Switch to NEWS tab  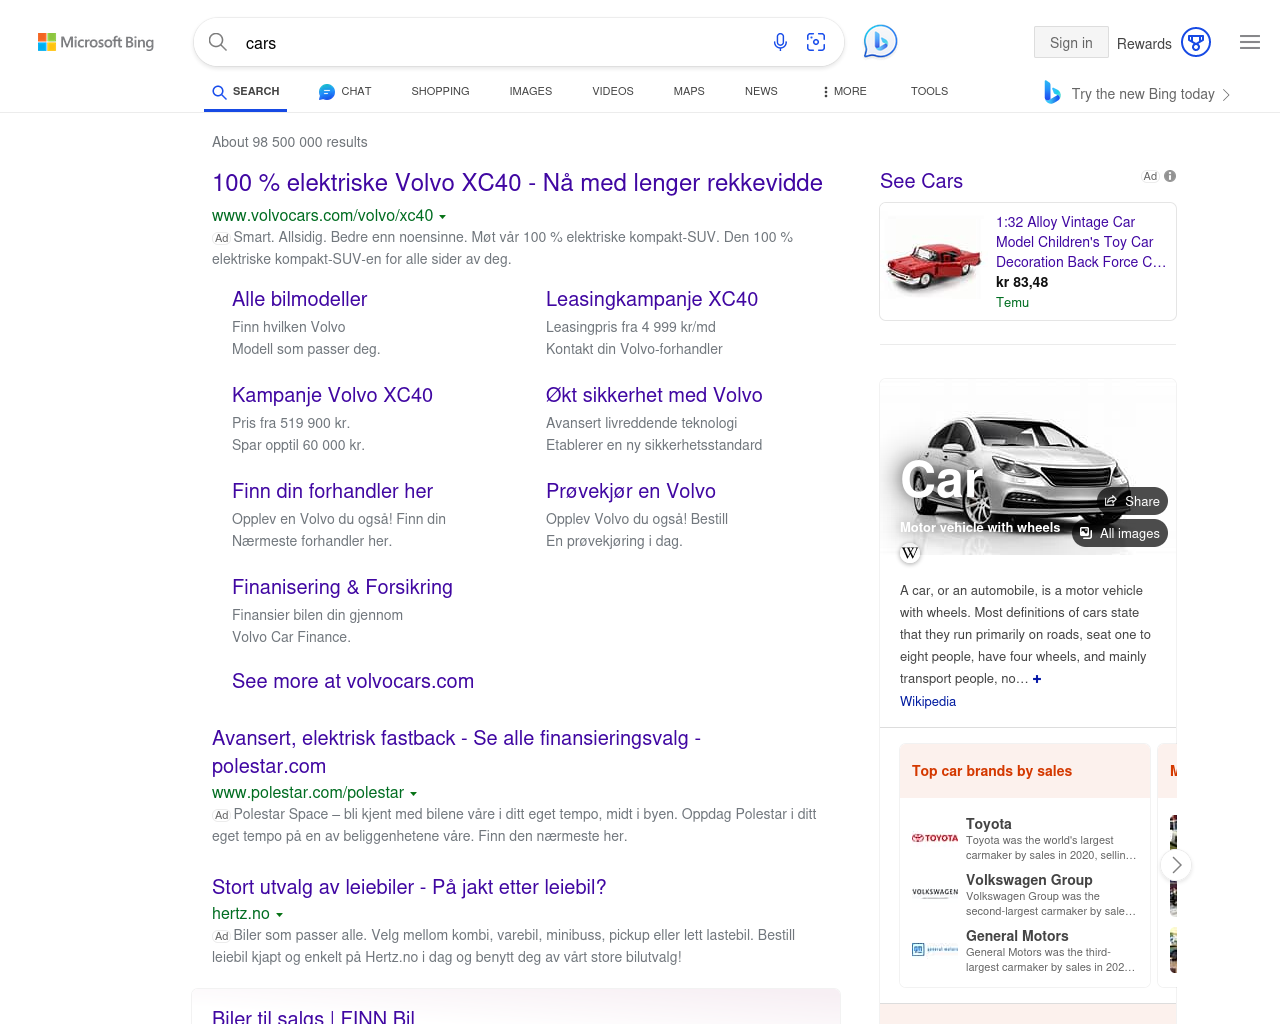pyautogui.click(x=761, y=91)
